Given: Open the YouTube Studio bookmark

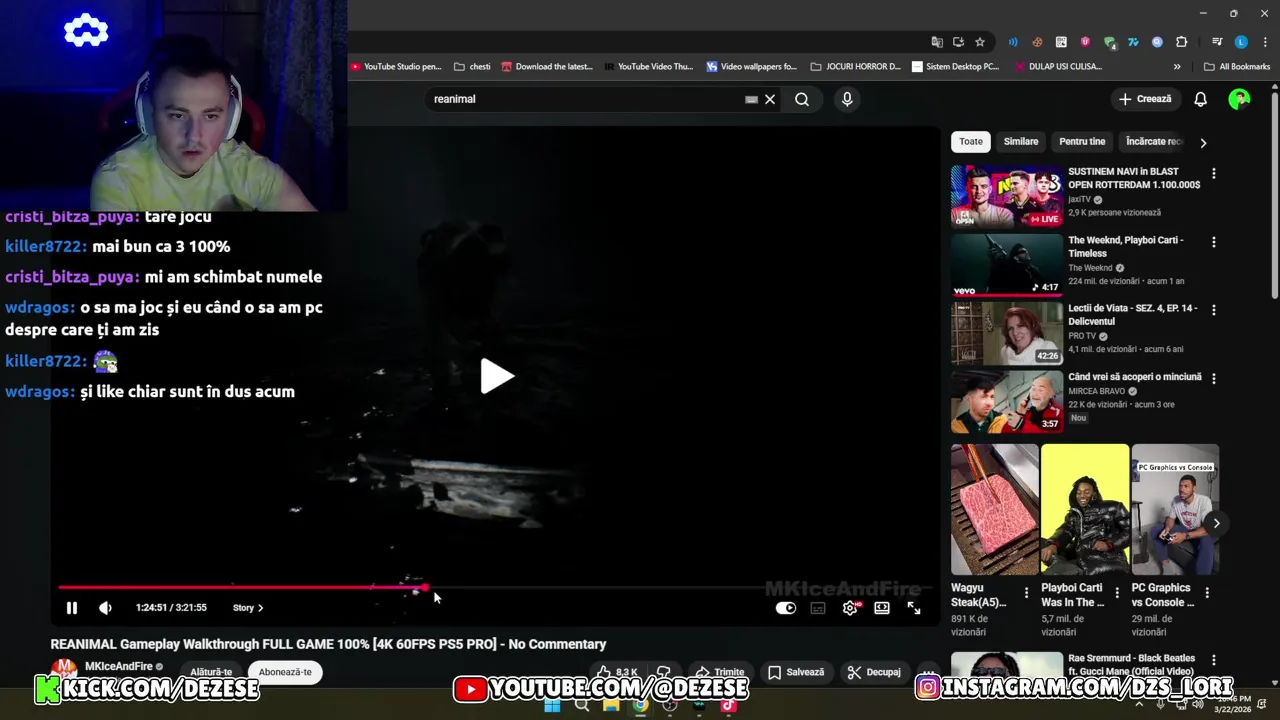Looking at the screenshot, I should 396,67.
